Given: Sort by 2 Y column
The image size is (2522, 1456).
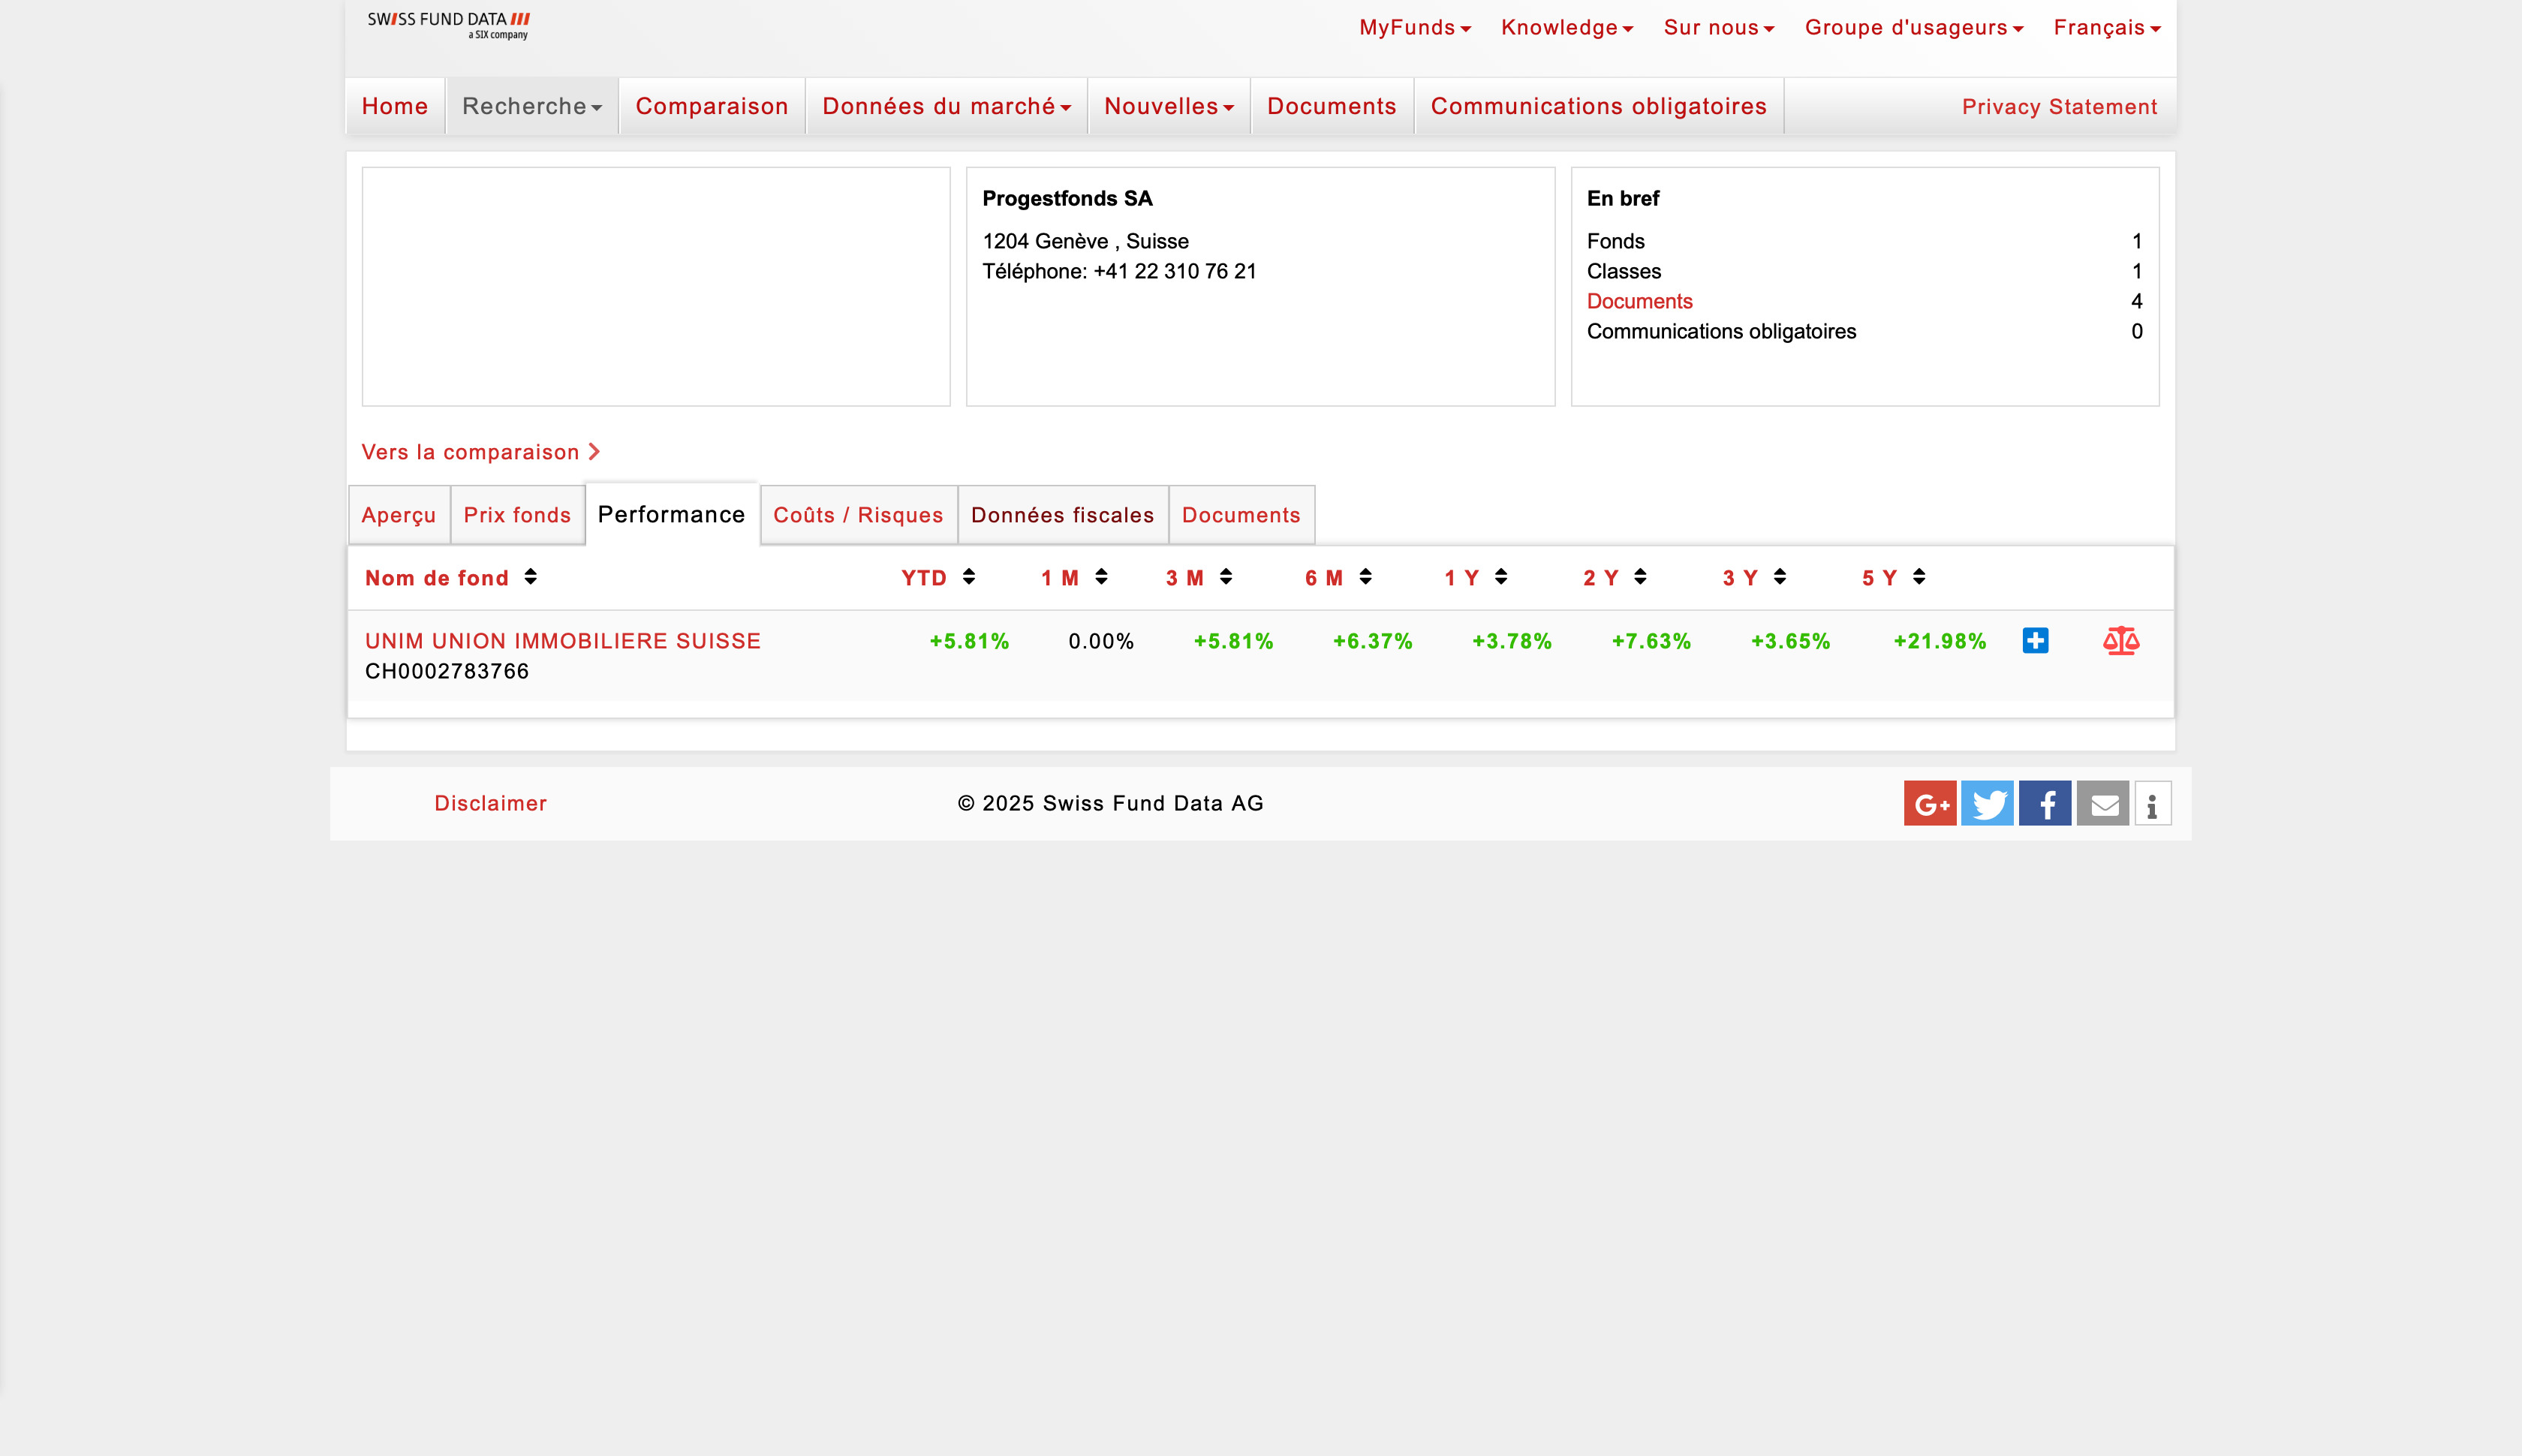Looking at the screenshot, I should 1615,578.
